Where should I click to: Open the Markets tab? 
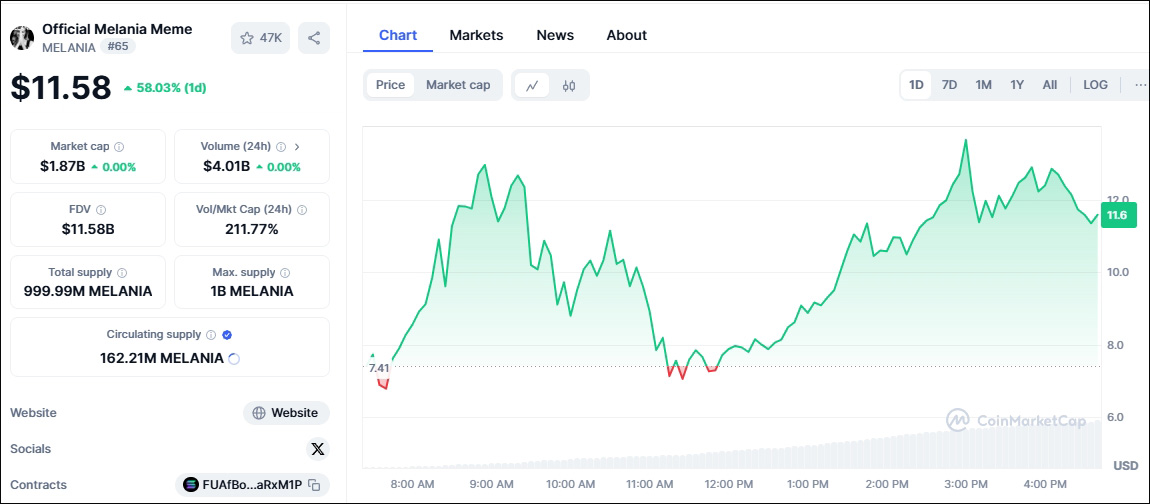coord(476,35)
